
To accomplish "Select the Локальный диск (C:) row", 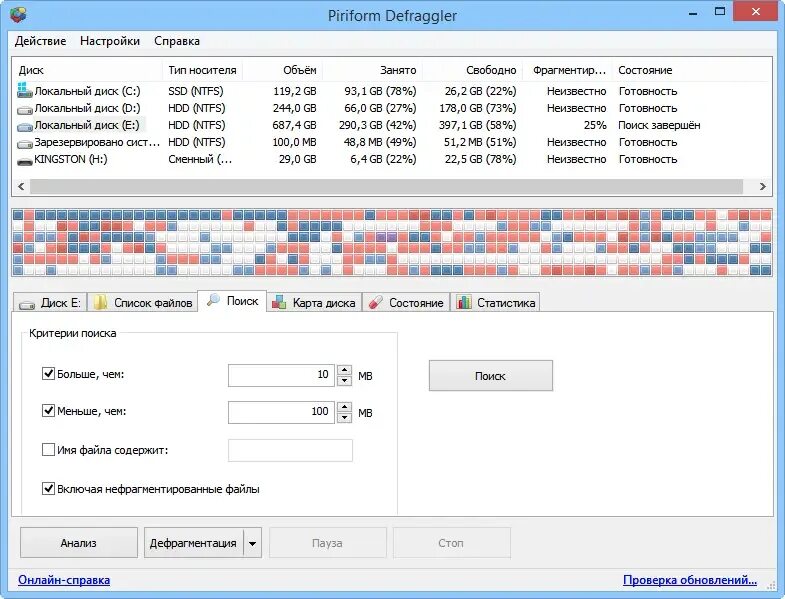I will coord(391,91).
